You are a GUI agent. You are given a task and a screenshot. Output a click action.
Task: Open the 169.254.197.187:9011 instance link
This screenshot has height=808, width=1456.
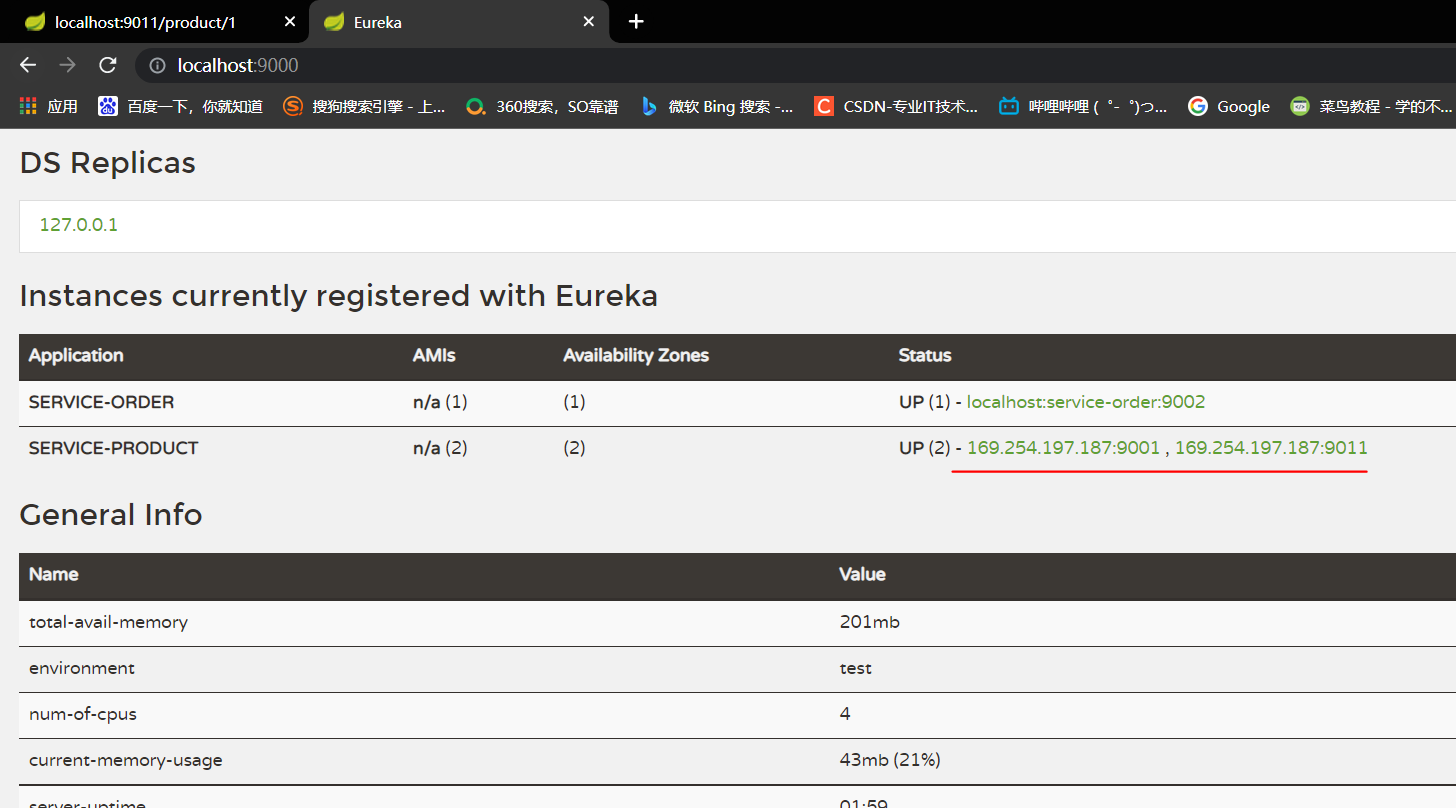[x=1271, y=448]
